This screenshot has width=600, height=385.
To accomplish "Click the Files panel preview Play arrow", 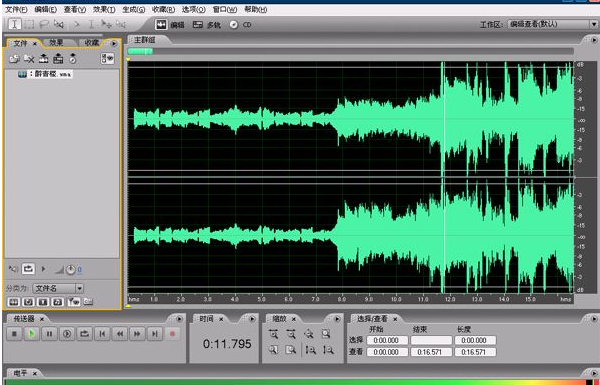I will (x=43, y=269).
